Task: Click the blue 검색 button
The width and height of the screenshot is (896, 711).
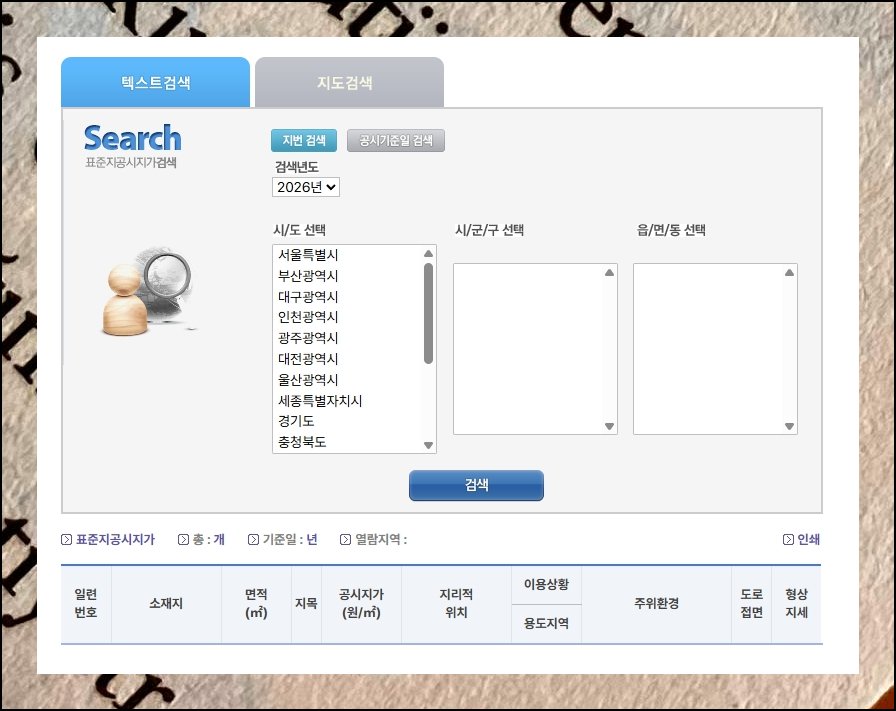Action: click(x=477, y=485)
